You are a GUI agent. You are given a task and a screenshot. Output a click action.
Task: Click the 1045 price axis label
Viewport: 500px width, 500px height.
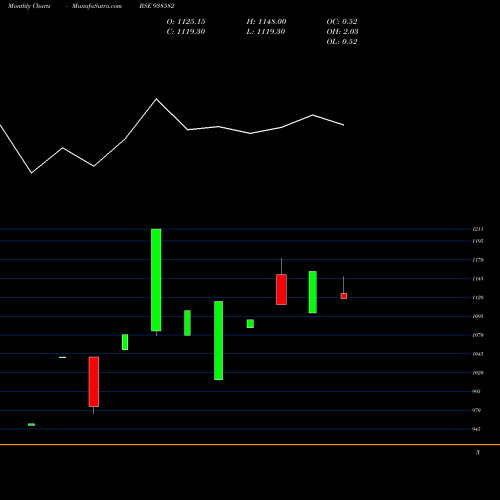[478, 354]
